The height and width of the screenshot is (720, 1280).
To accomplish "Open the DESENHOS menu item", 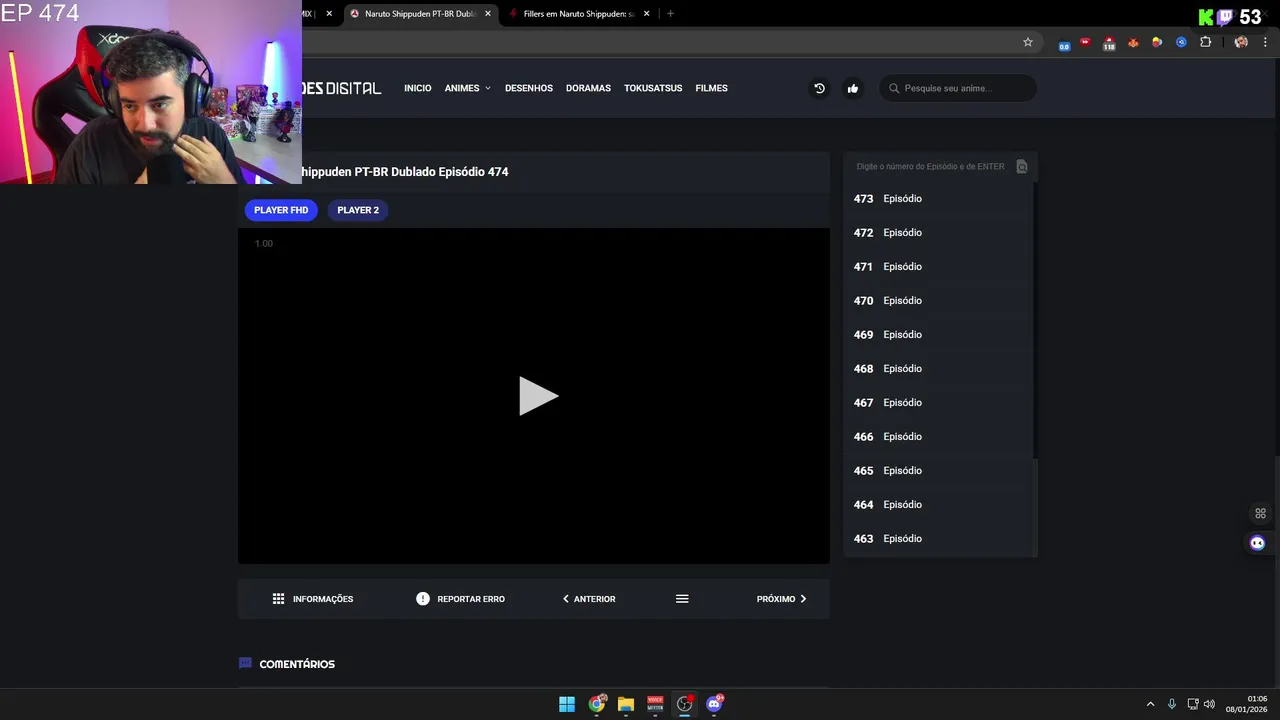I will tap(529, 88).
